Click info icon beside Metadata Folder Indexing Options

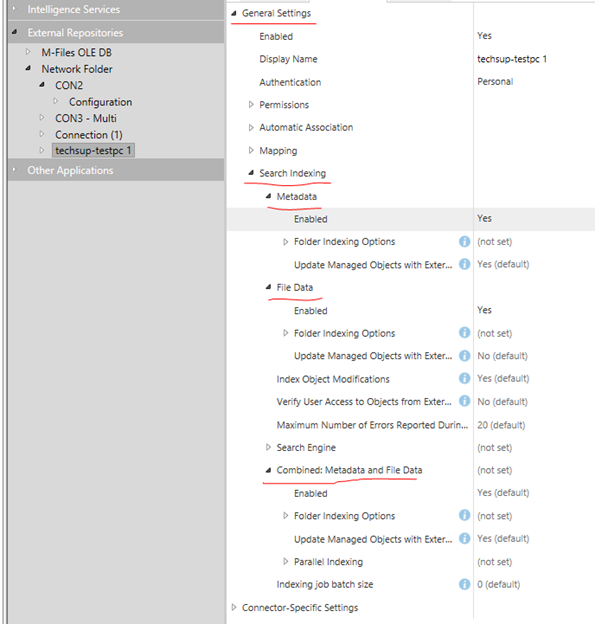click(464, 242)
